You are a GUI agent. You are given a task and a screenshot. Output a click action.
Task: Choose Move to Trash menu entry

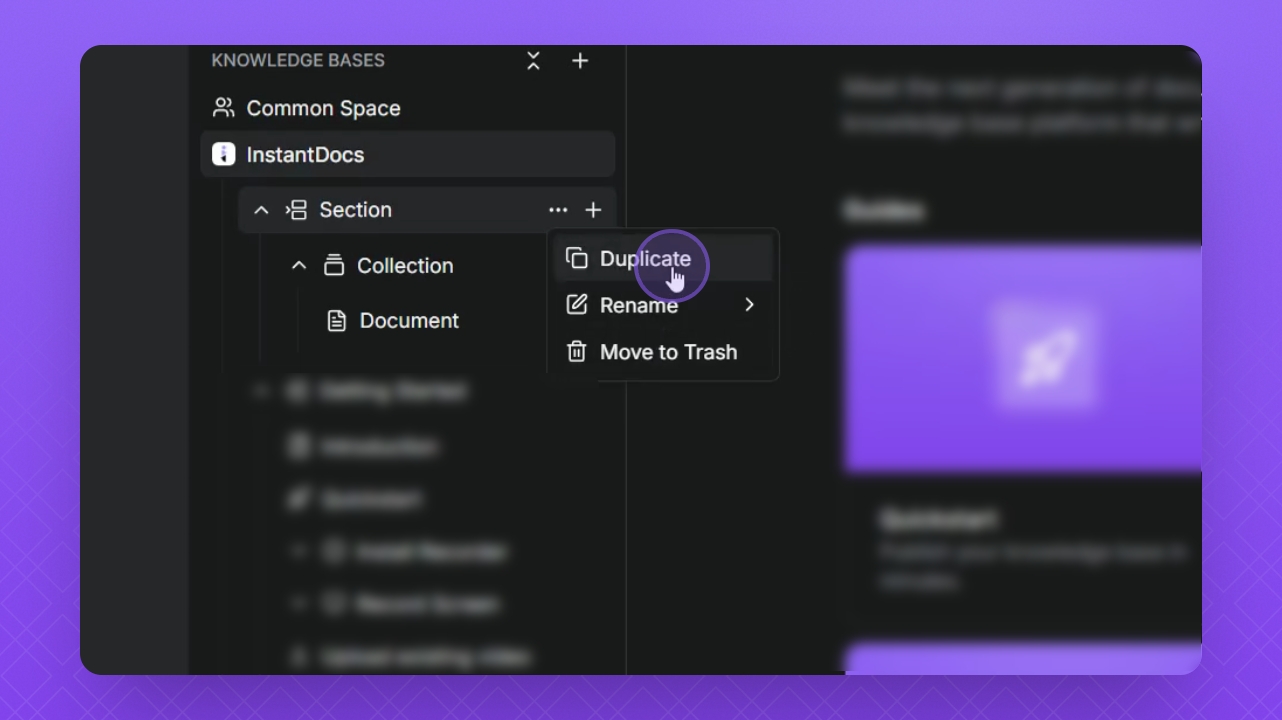(x=664, y=352)
